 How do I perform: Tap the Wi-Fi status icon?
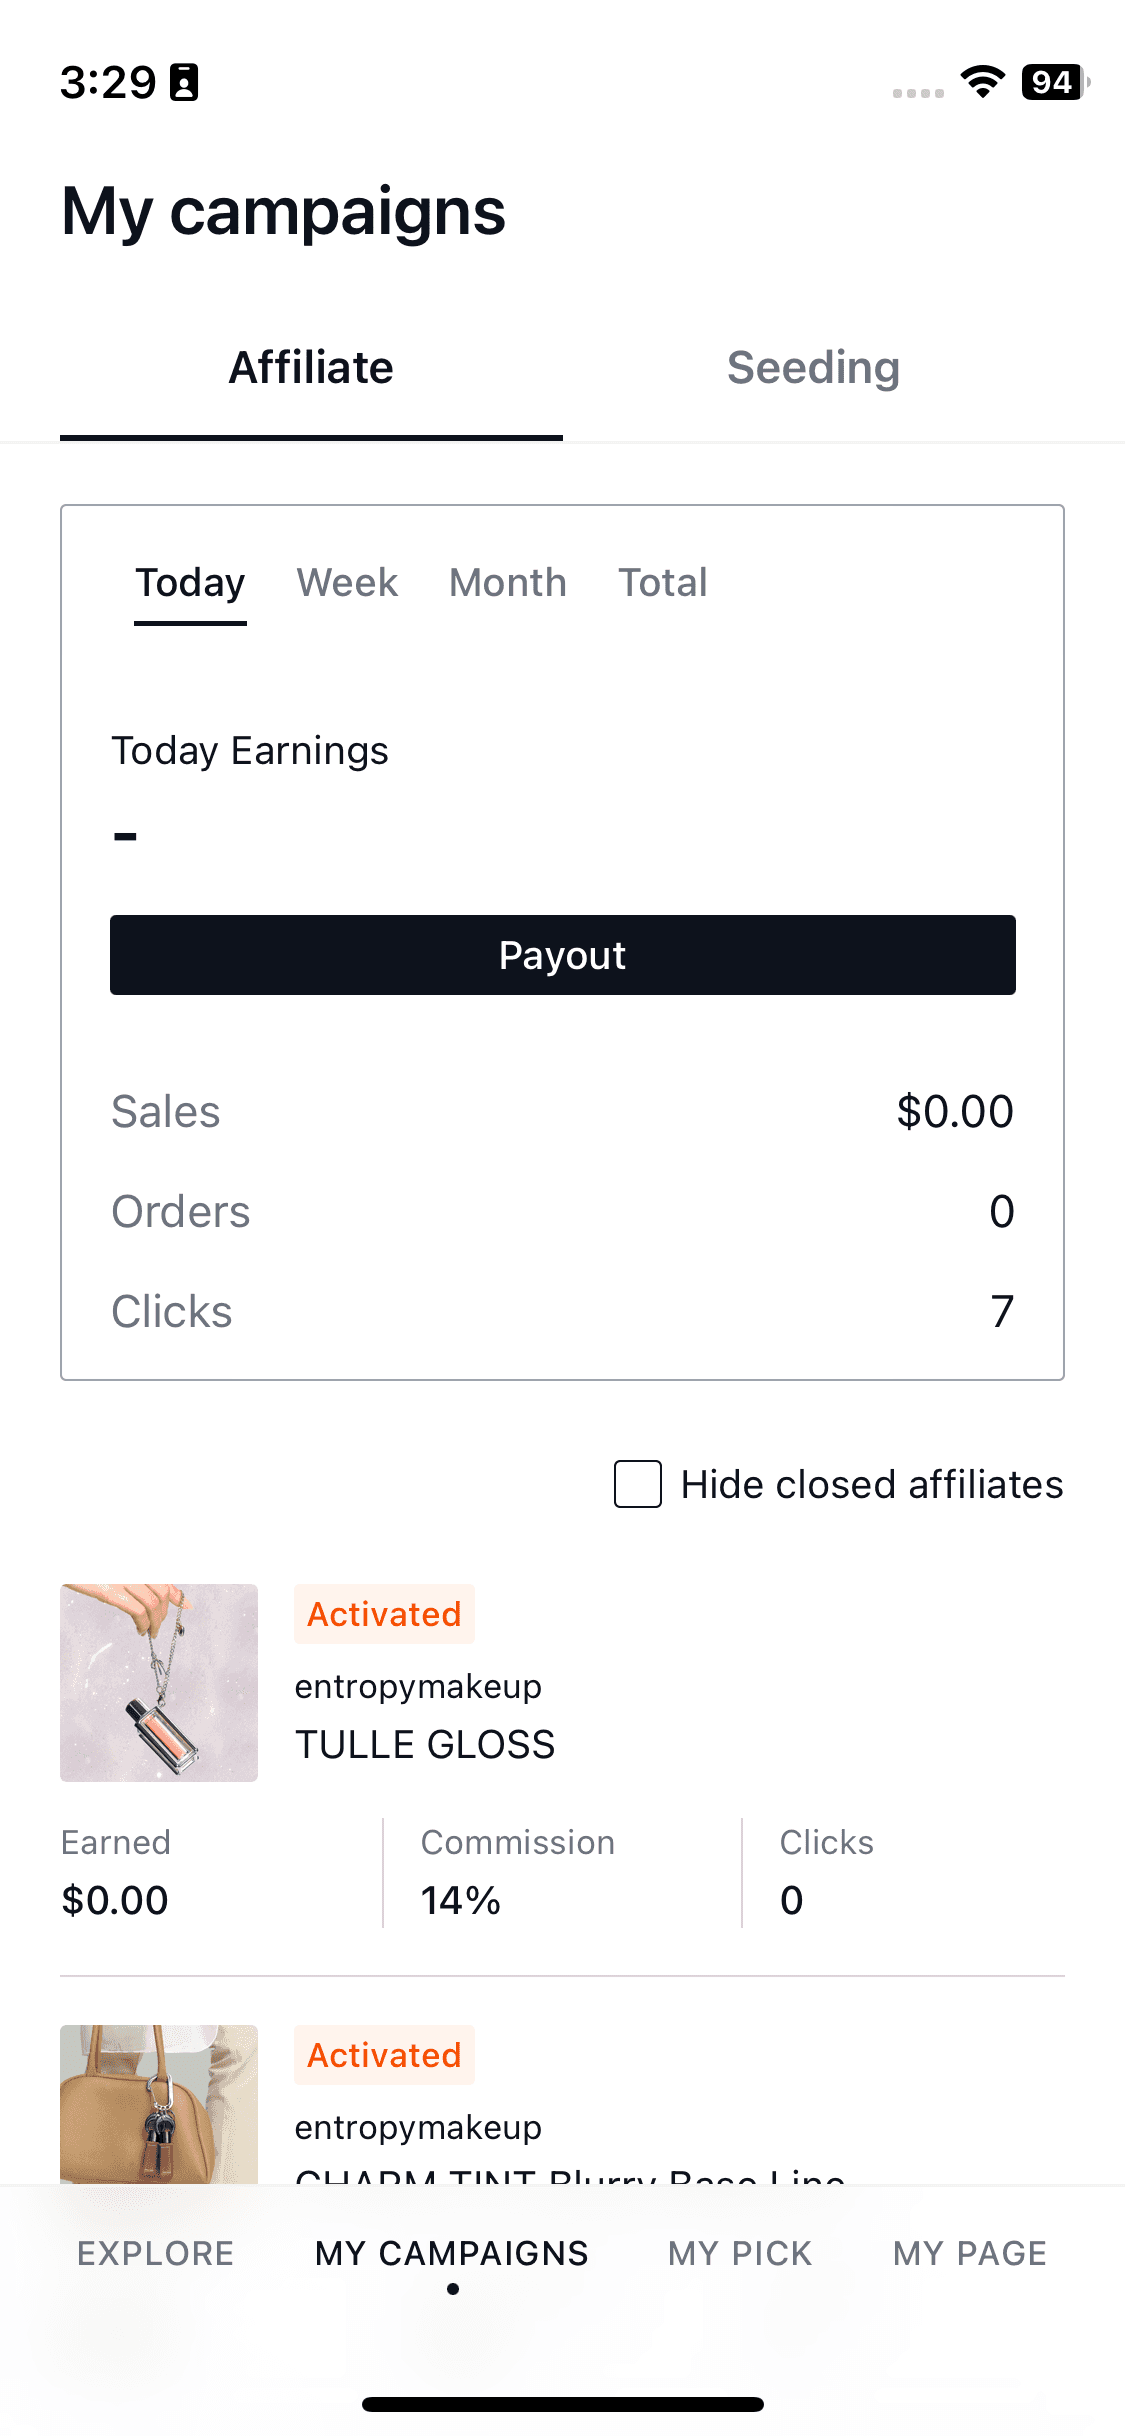tap(982, 82)
